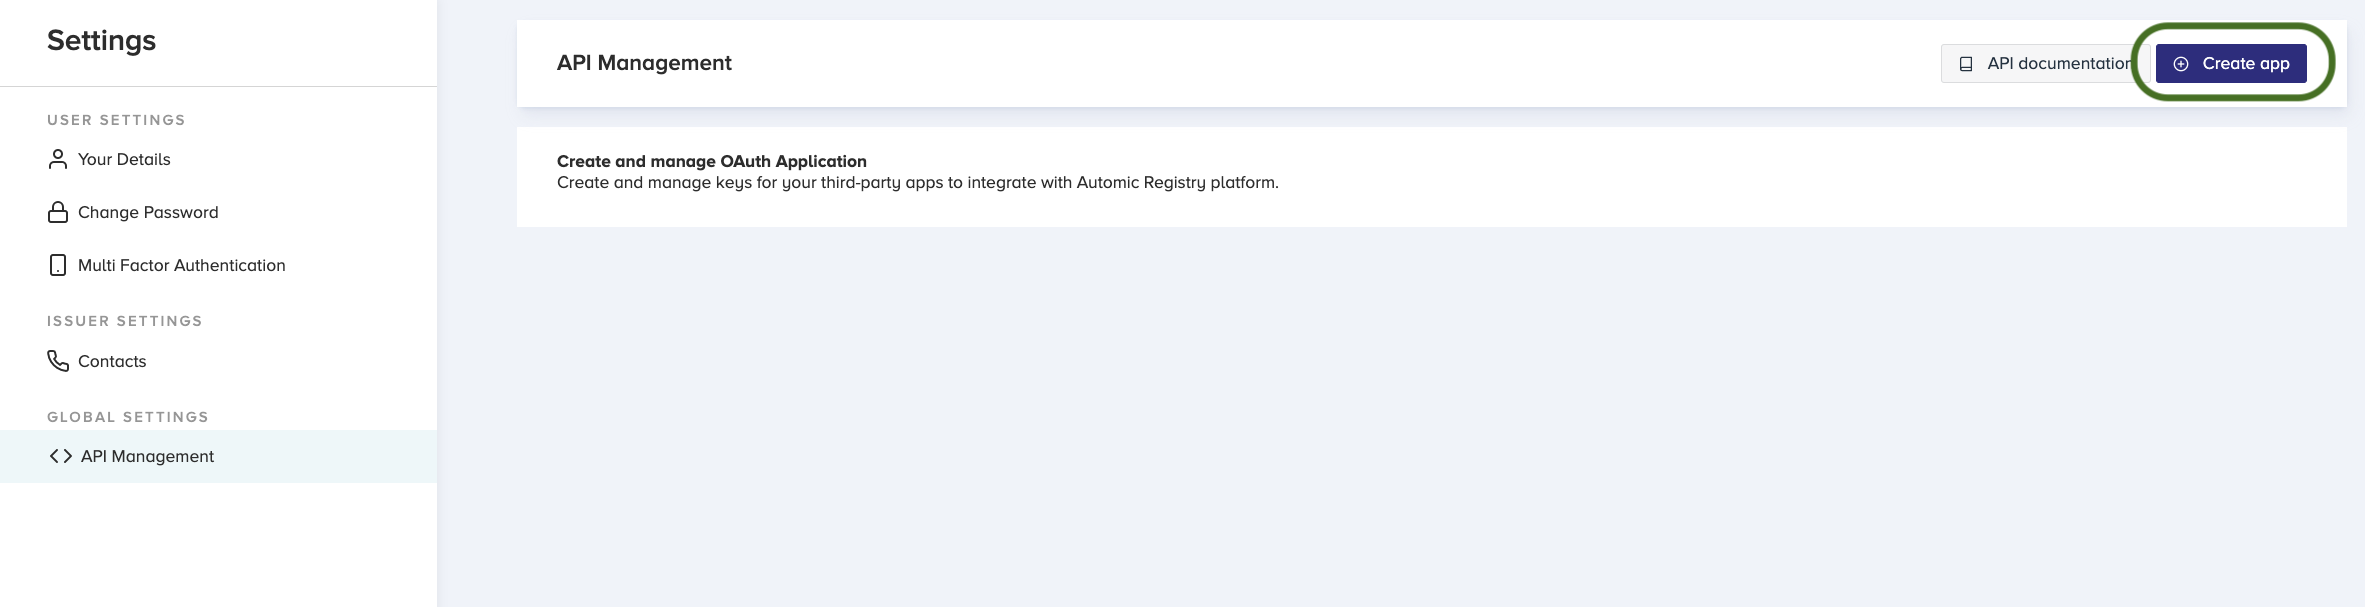Click the person icon beside Your Details
Viewport: 2365px width, 607px height.
[x=58, y=159]
